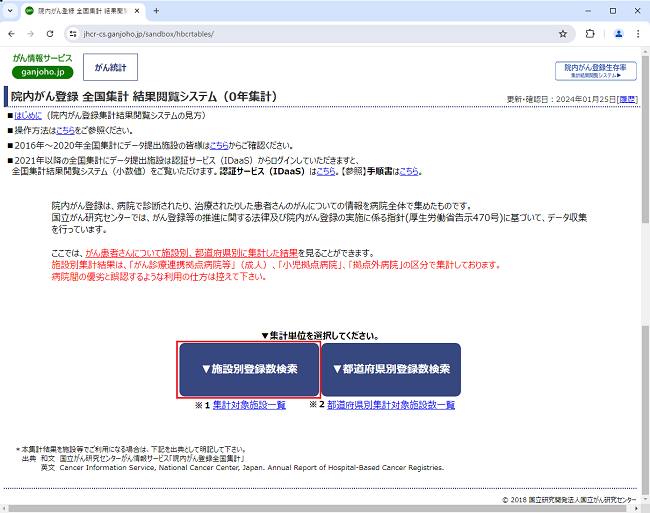The width and height of the screenshot is (650, 513).
Task: Click the ganjoho.jp がん情報サービス logo
Action: point(44,67)
